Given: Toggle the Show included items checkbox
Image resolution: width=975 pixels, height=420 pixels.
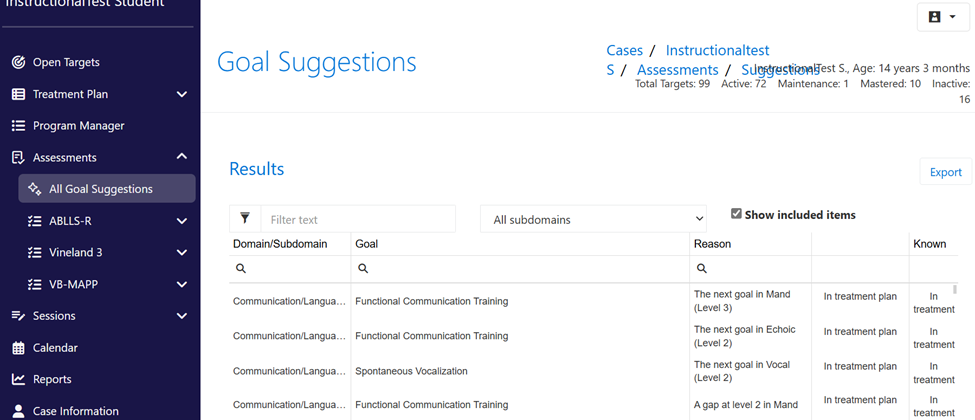Looking at the screenshot, I should coord(736,214).
